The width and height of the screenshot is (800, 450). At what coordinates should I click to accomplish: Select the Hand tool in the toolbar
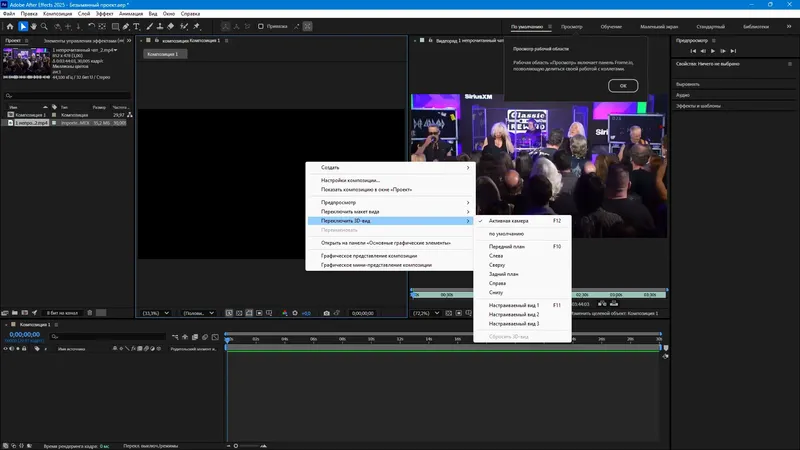(34, 27)
